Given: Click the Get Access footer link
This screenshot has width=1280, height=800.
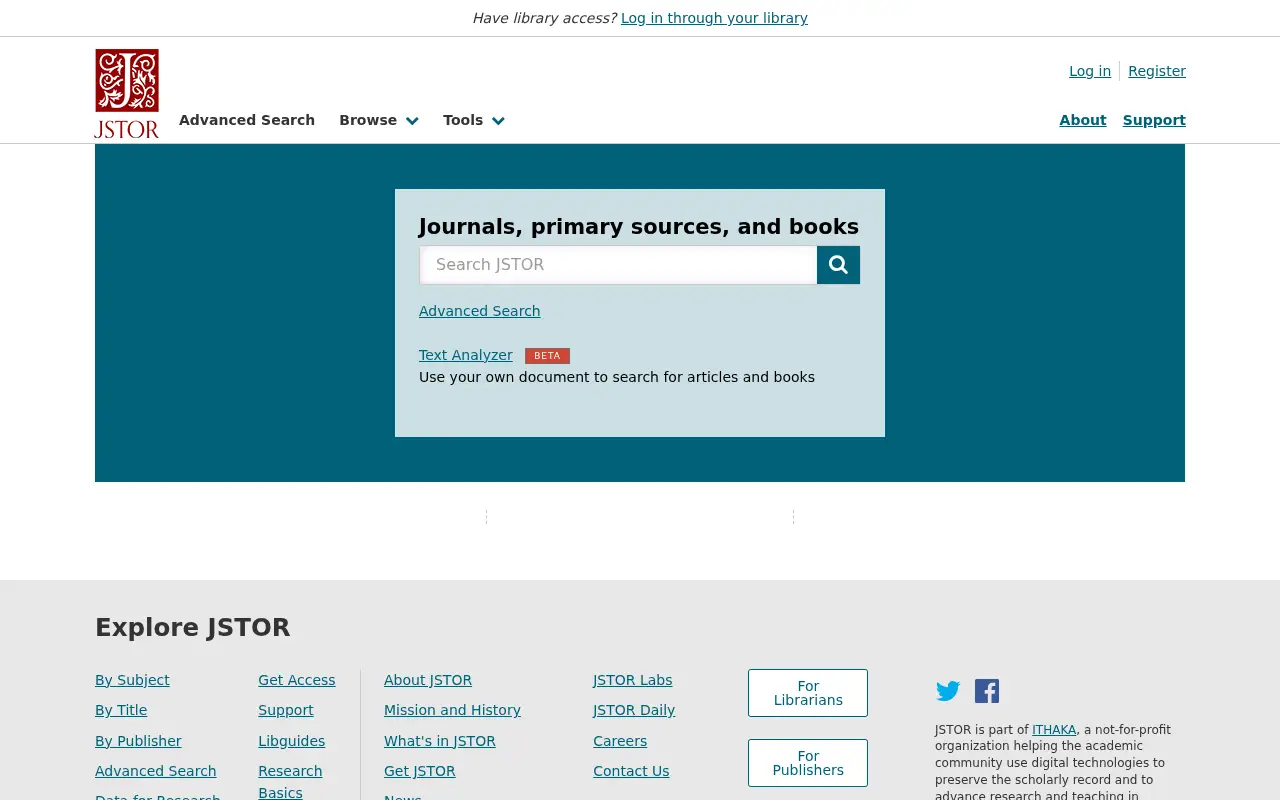Looking at the screenshot, I should tap(297, 680).
